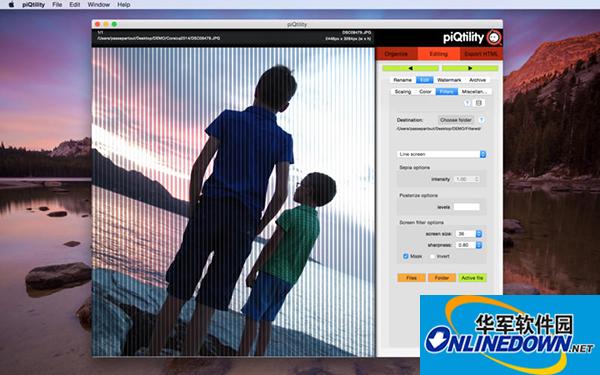Open the Window menu

99,5
